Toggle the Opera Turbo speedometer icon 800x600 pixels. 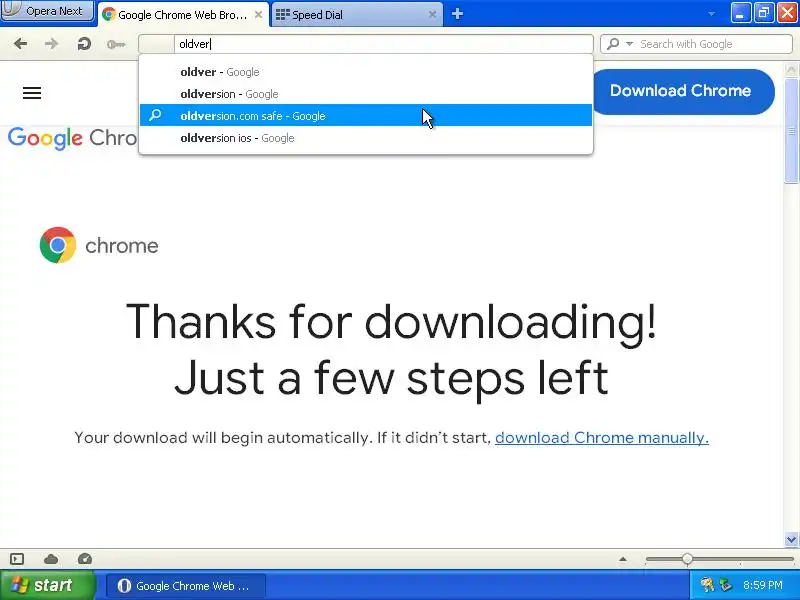click(85, 559)
